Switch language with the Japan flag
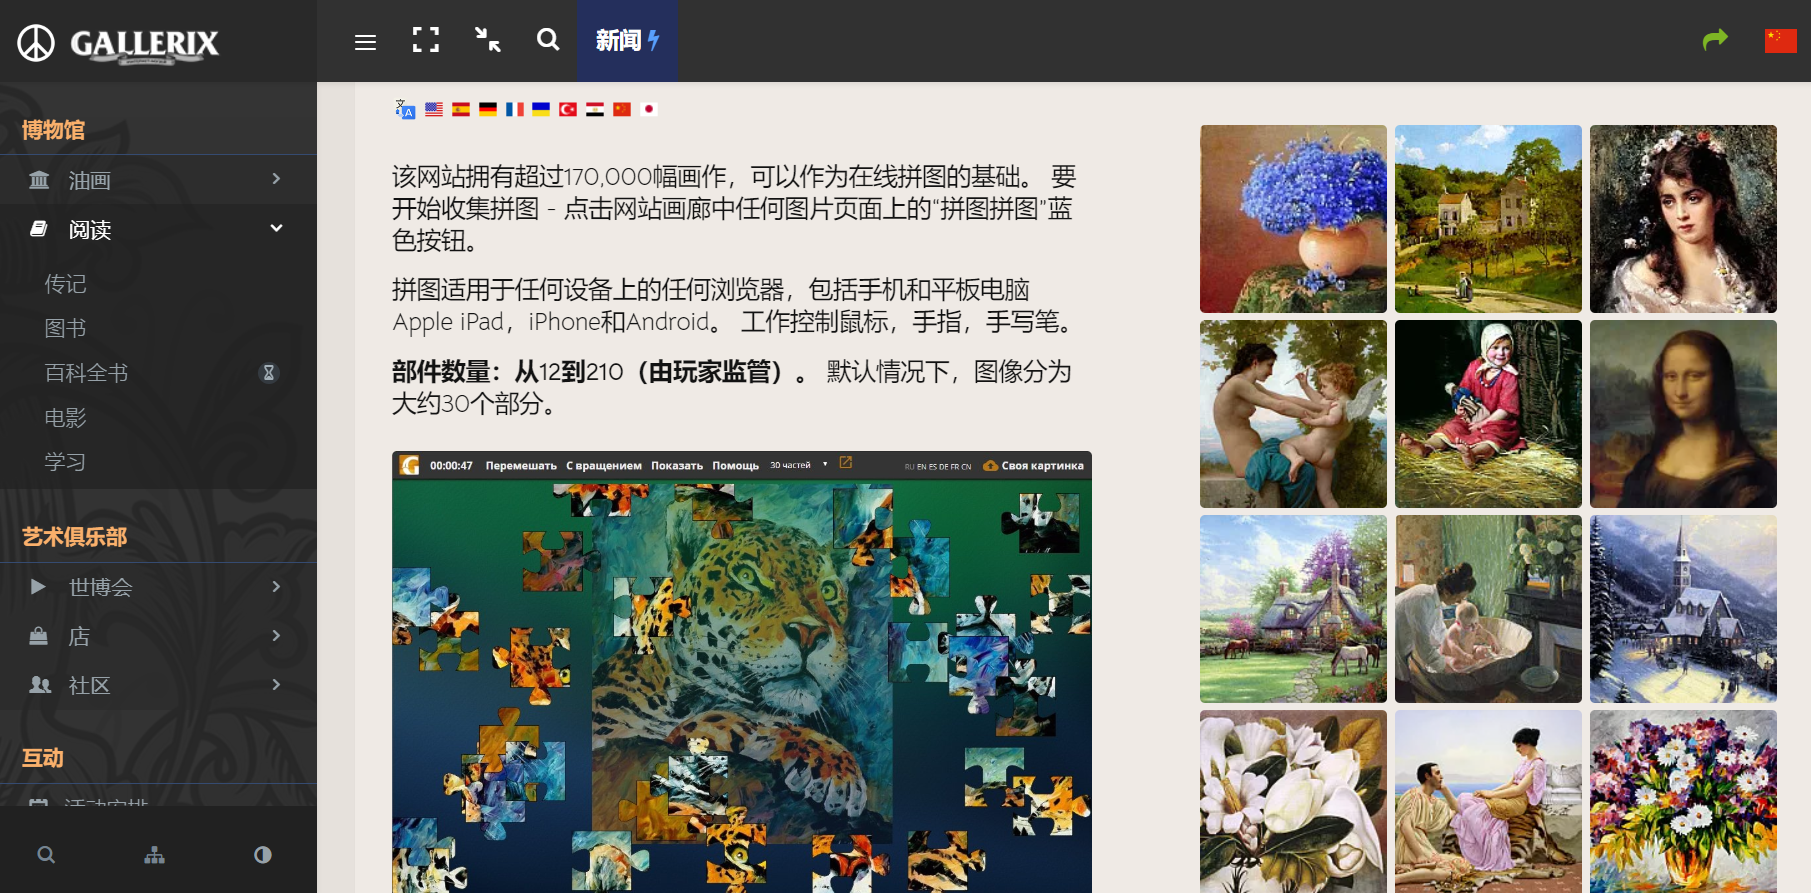1811x893 pixels. point(649,109)
